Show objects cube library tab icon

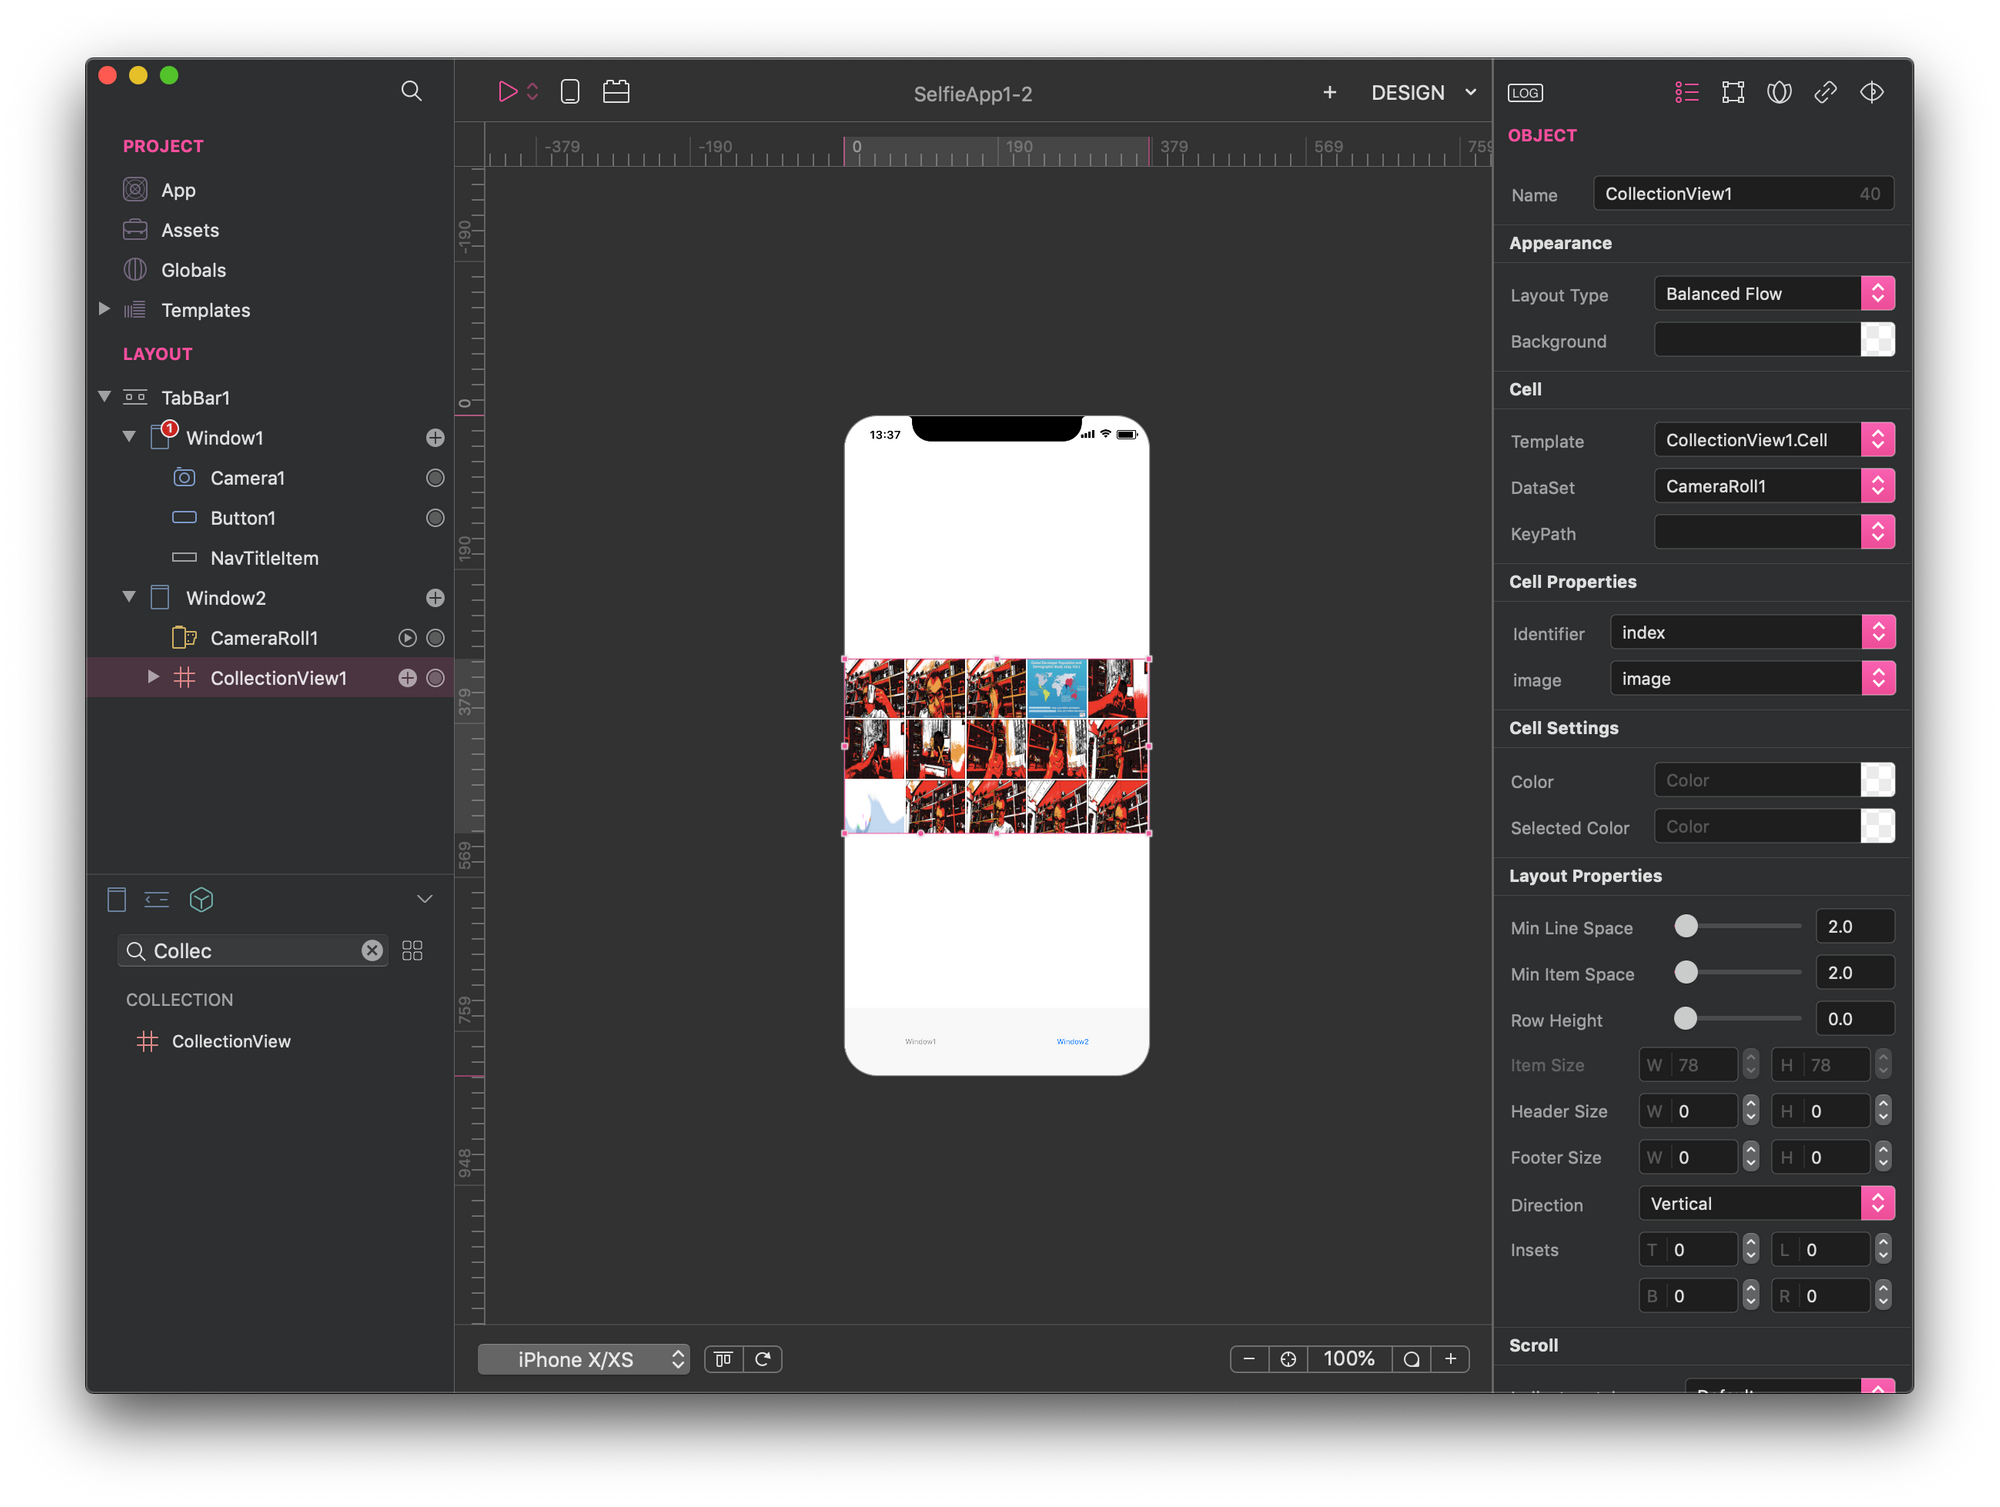click(x=201, y=899)
